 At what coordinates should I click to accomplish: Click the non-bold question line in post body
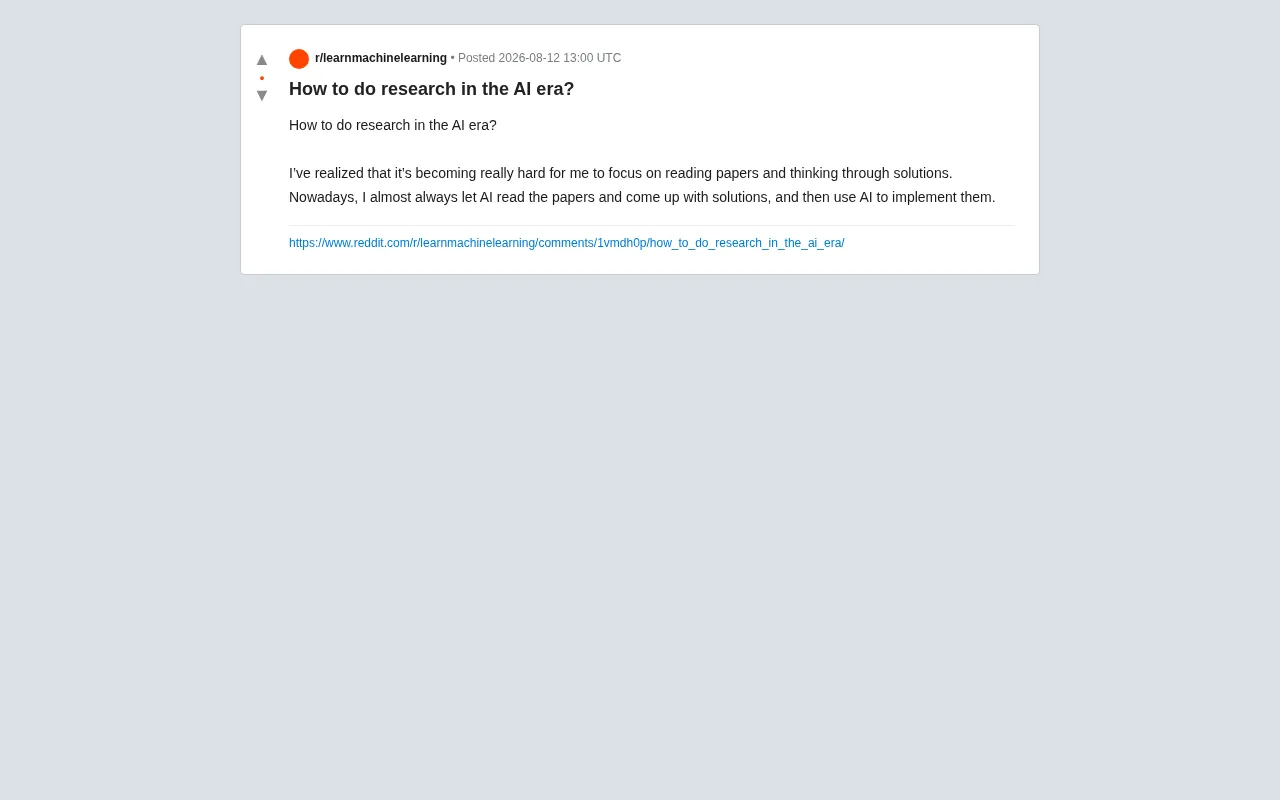393,125
